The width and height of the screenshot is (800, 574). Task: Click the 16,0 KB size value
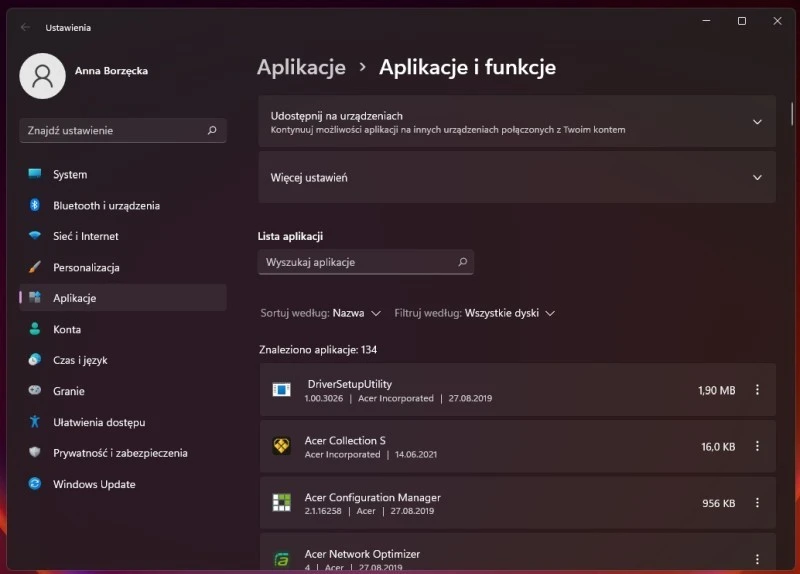[718, 446]
